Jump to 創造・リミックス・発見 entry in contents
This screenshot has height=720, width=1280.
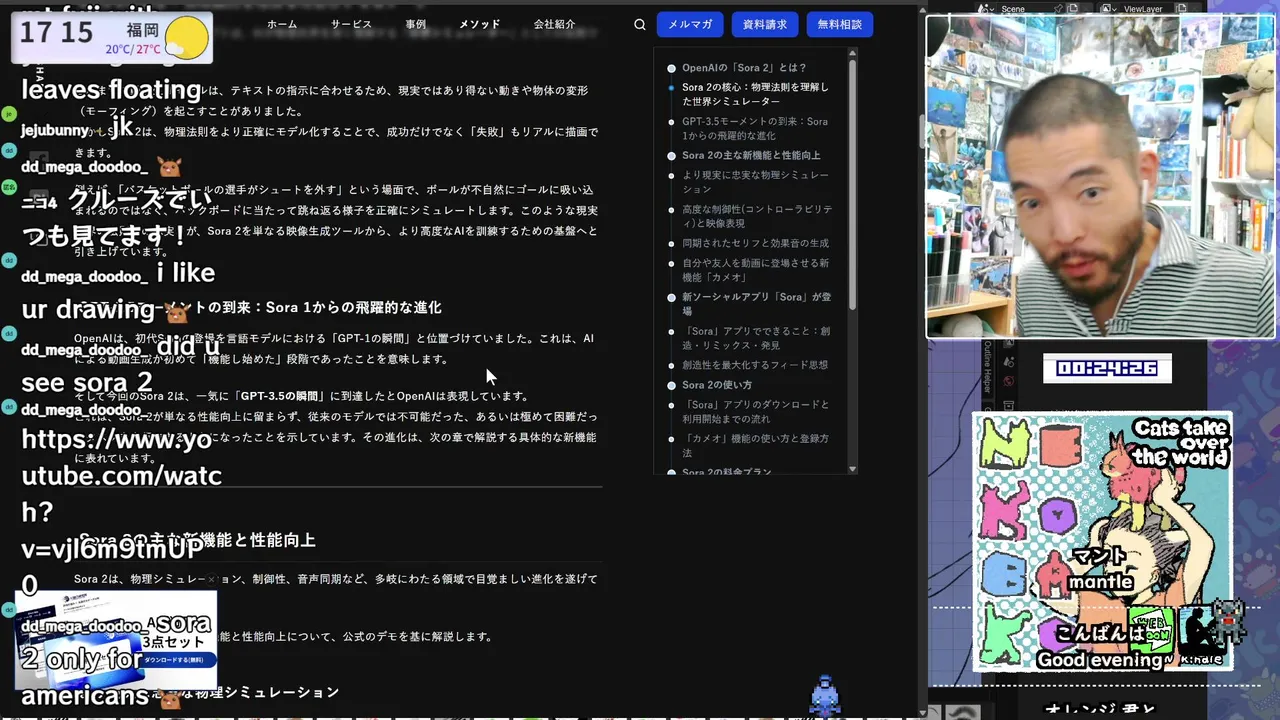755,338
